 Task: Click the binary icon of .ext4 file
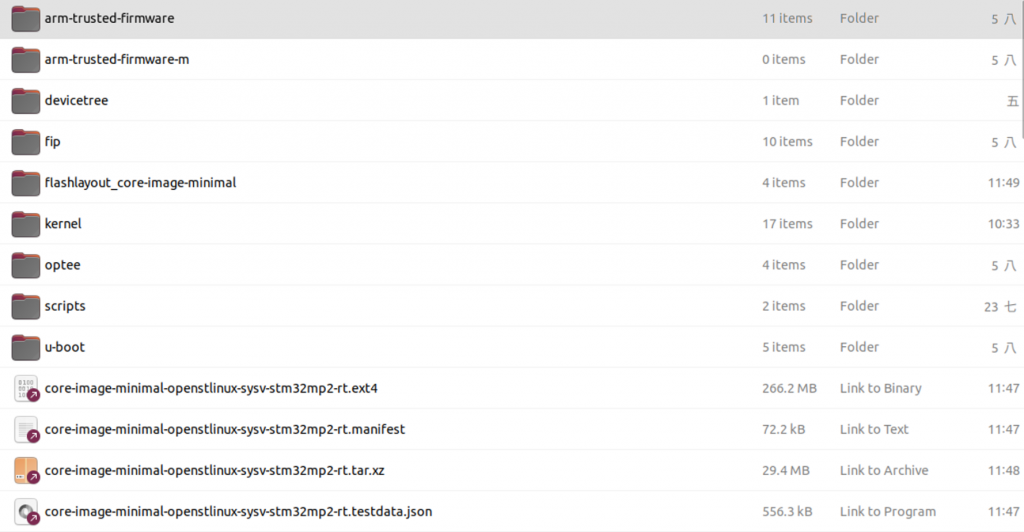click(26, 388)
